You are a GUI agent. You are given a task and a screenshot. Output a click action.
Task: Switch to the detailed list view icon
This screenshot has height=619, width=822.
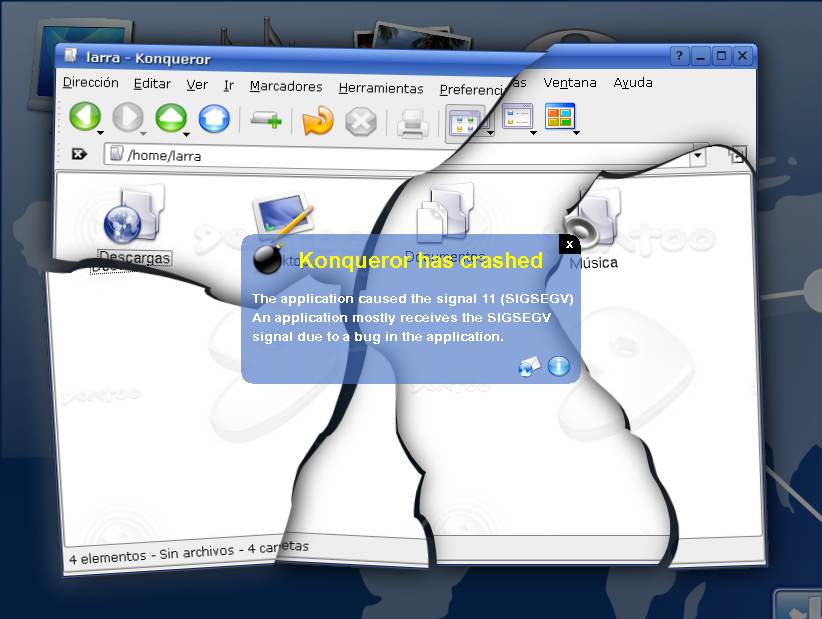coord(517,116)
